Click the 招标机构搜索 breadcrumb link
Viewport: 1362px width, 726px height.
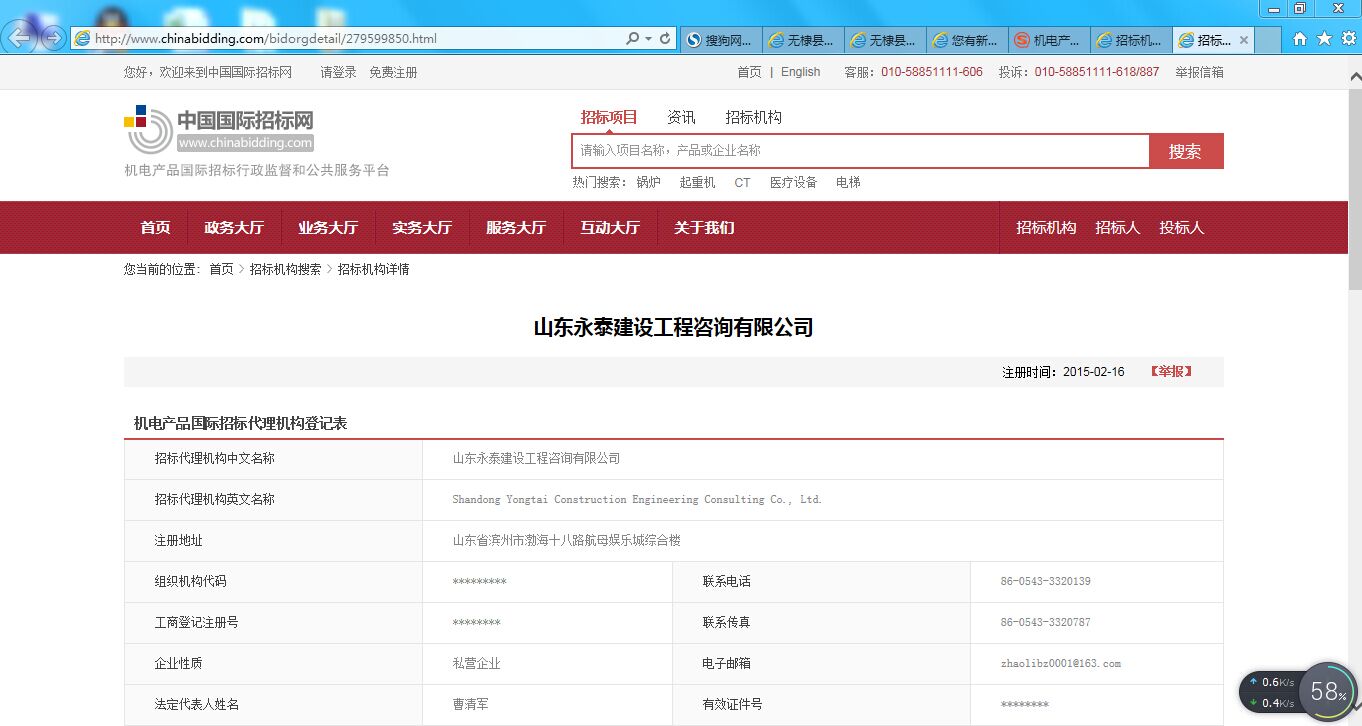point(285,269)
